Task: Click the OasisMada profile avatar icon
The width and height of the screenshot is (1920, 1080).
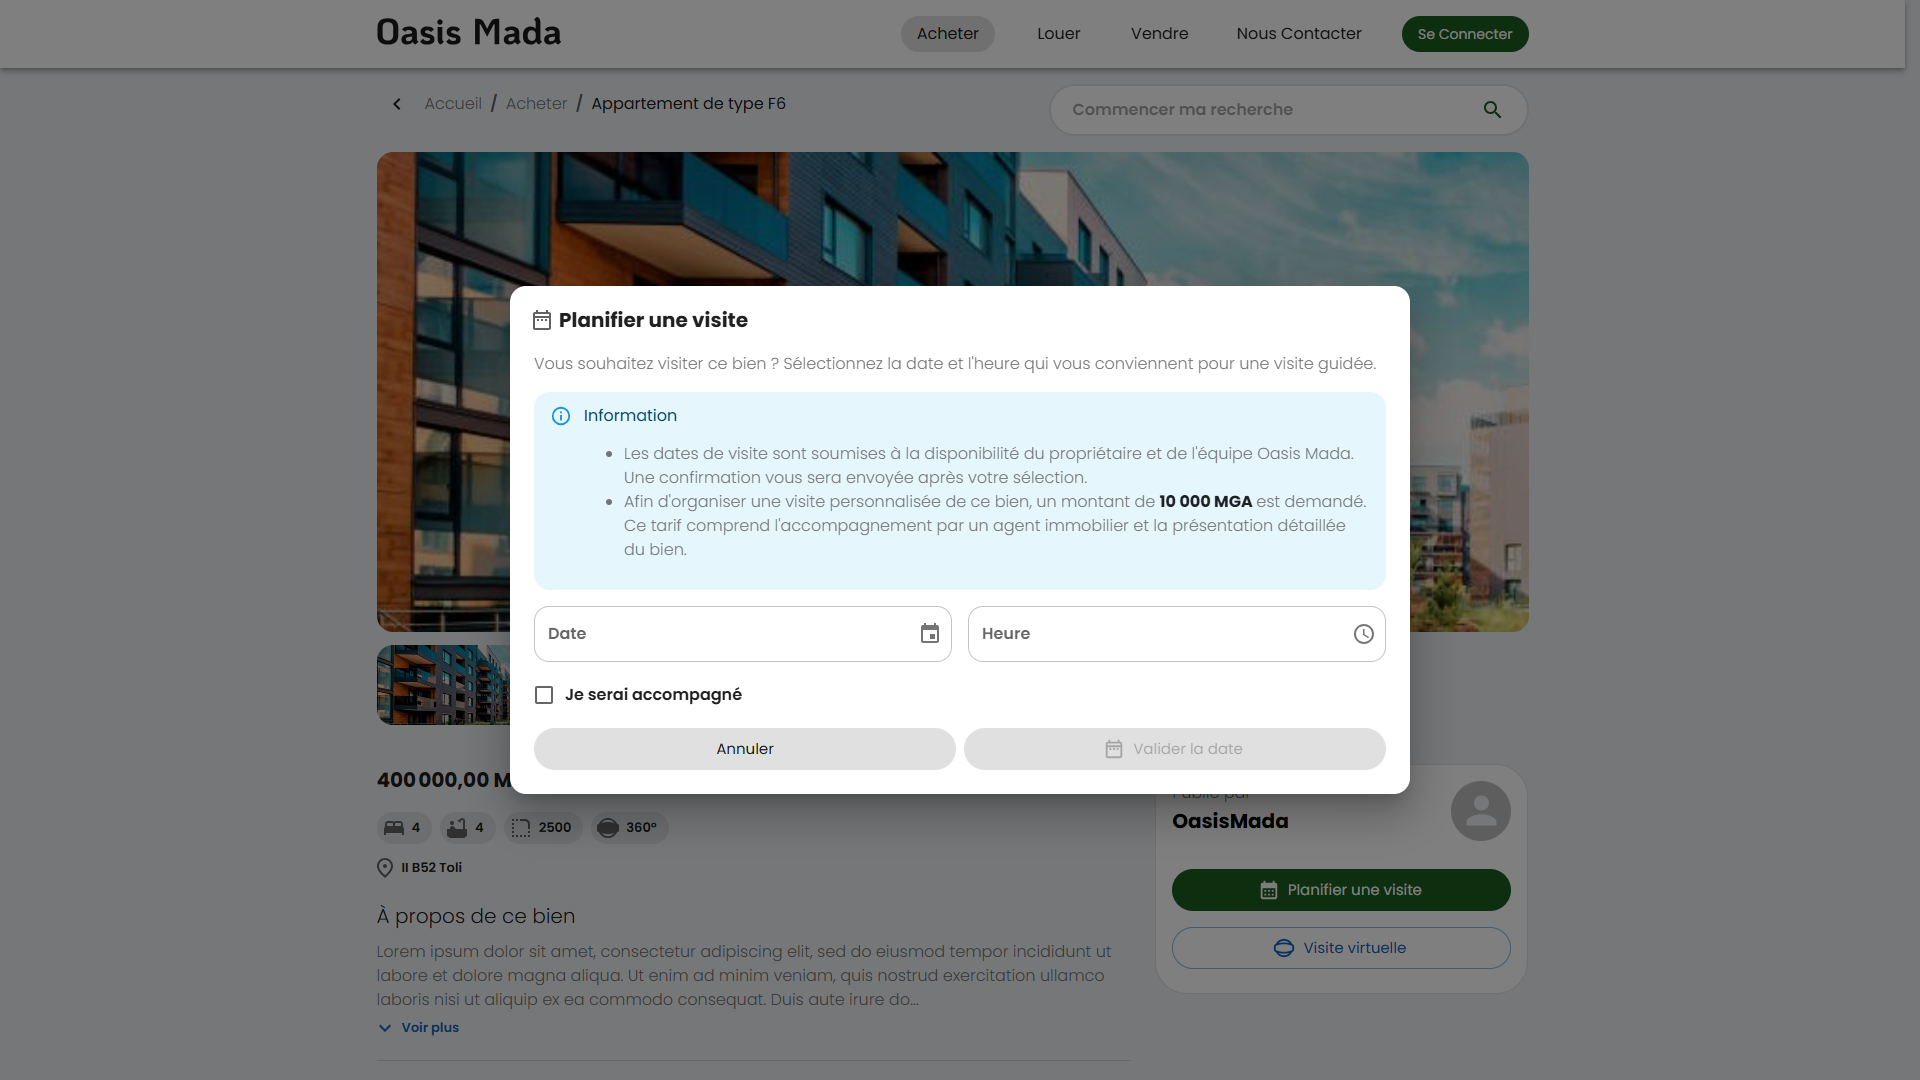Action: point(1480,811)
